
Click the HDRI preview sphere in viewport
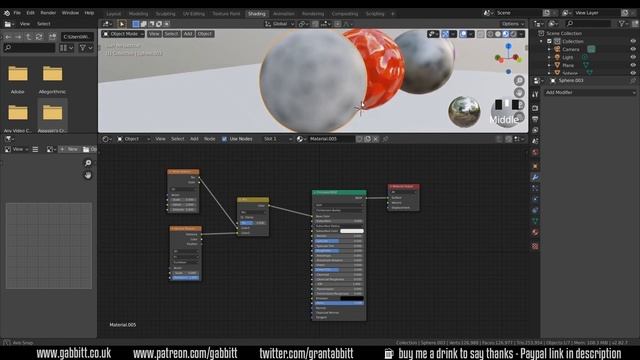[464, 111]
